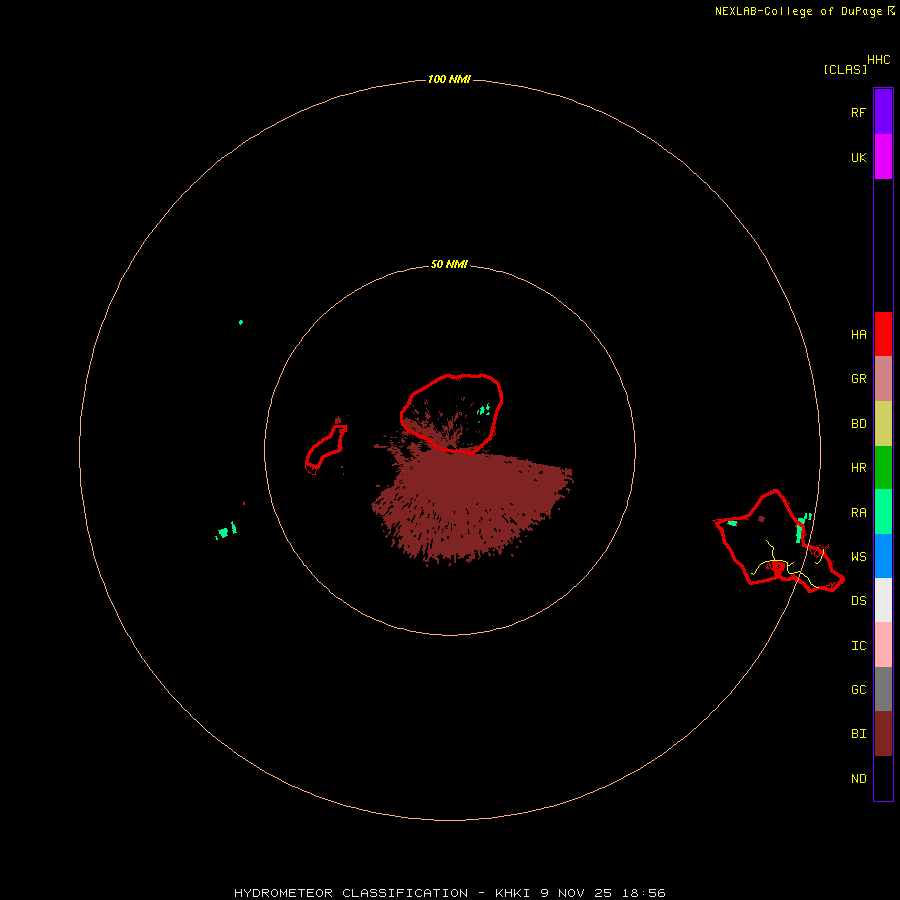900x900 pixels.
Task: Select the WS blue legend swatch
Action: point(883,556)
